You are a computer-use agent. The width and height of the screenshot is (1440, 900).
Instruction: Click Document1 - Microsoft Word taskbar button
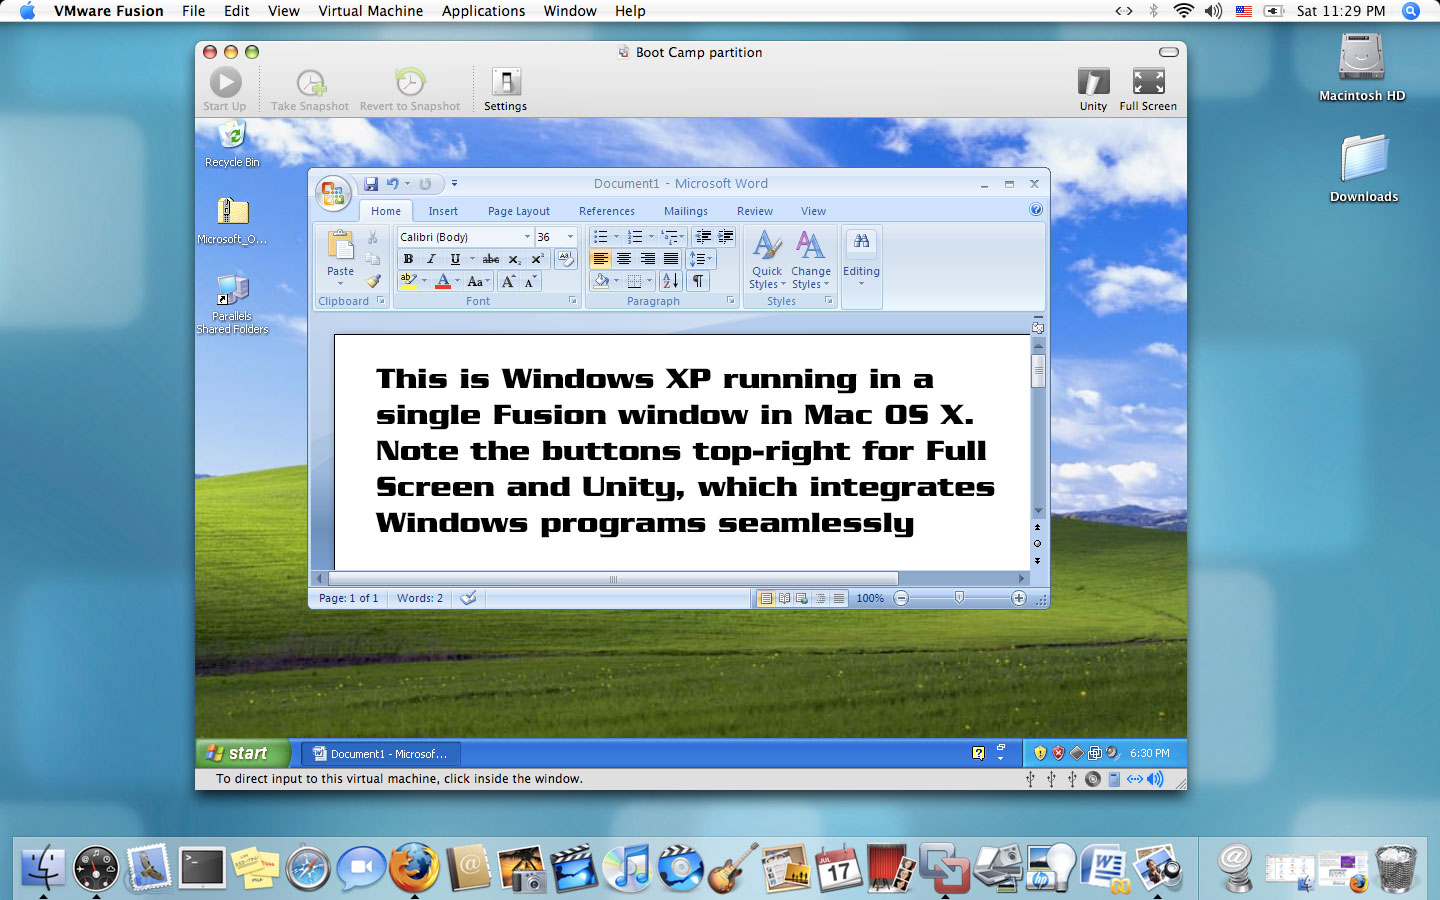coord(380,754)
